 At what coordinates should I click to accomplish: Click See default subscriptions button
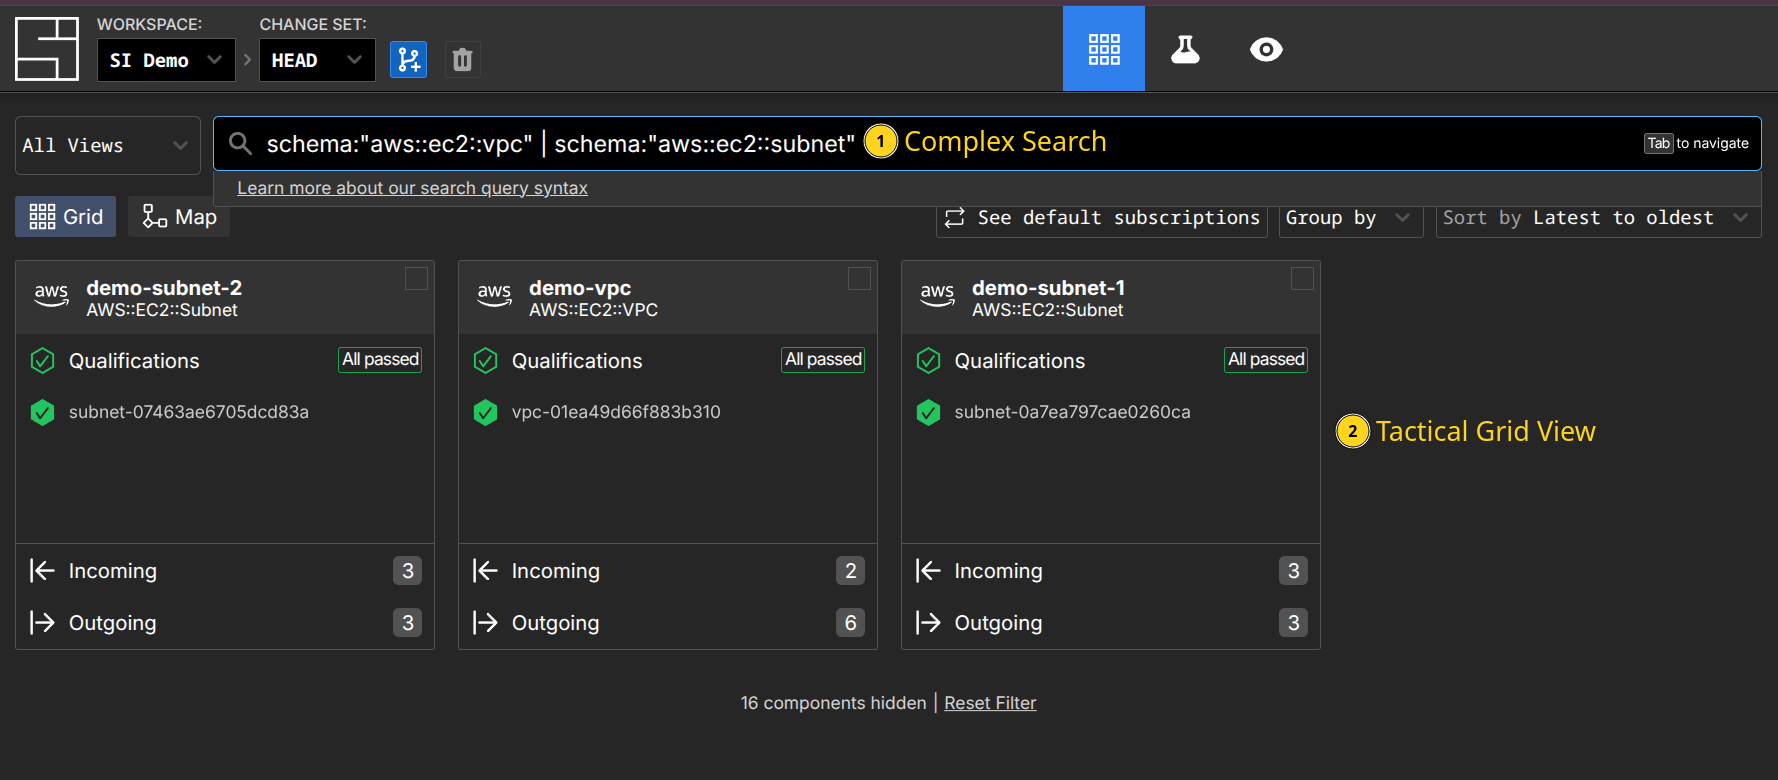(x=1102, y=218)
